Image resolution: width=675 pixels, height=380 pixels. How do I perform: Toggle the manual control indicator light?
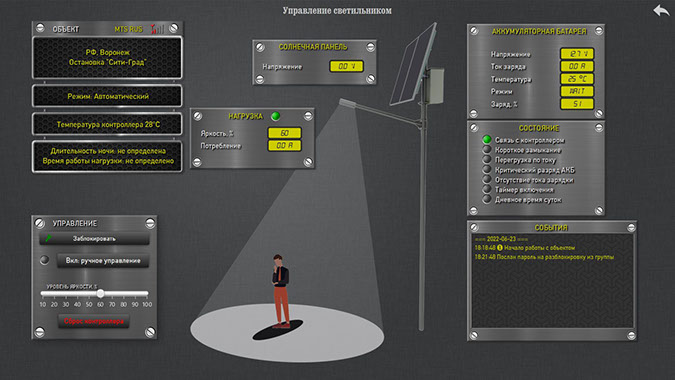pyautogui.click(x=44, y=260)
